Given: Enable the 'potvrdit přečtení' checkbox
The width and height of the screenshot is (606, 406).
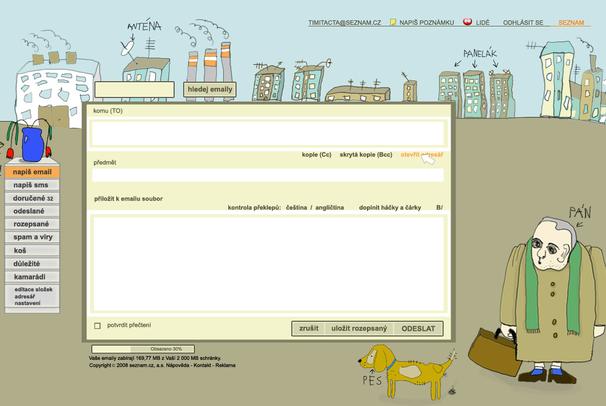Looking at the screenshot, I should [x=97, y=325].
